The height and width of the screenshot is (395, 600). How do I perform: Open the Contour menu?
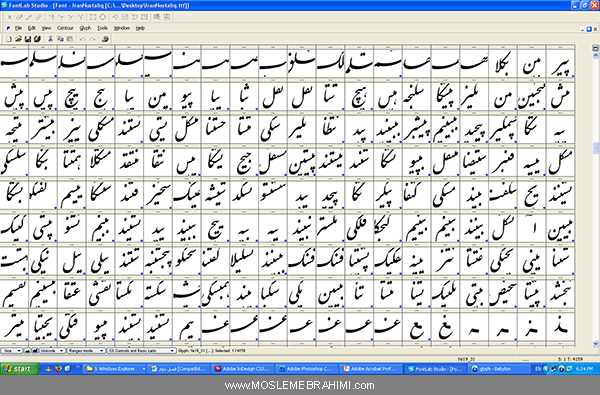point(65,28)
